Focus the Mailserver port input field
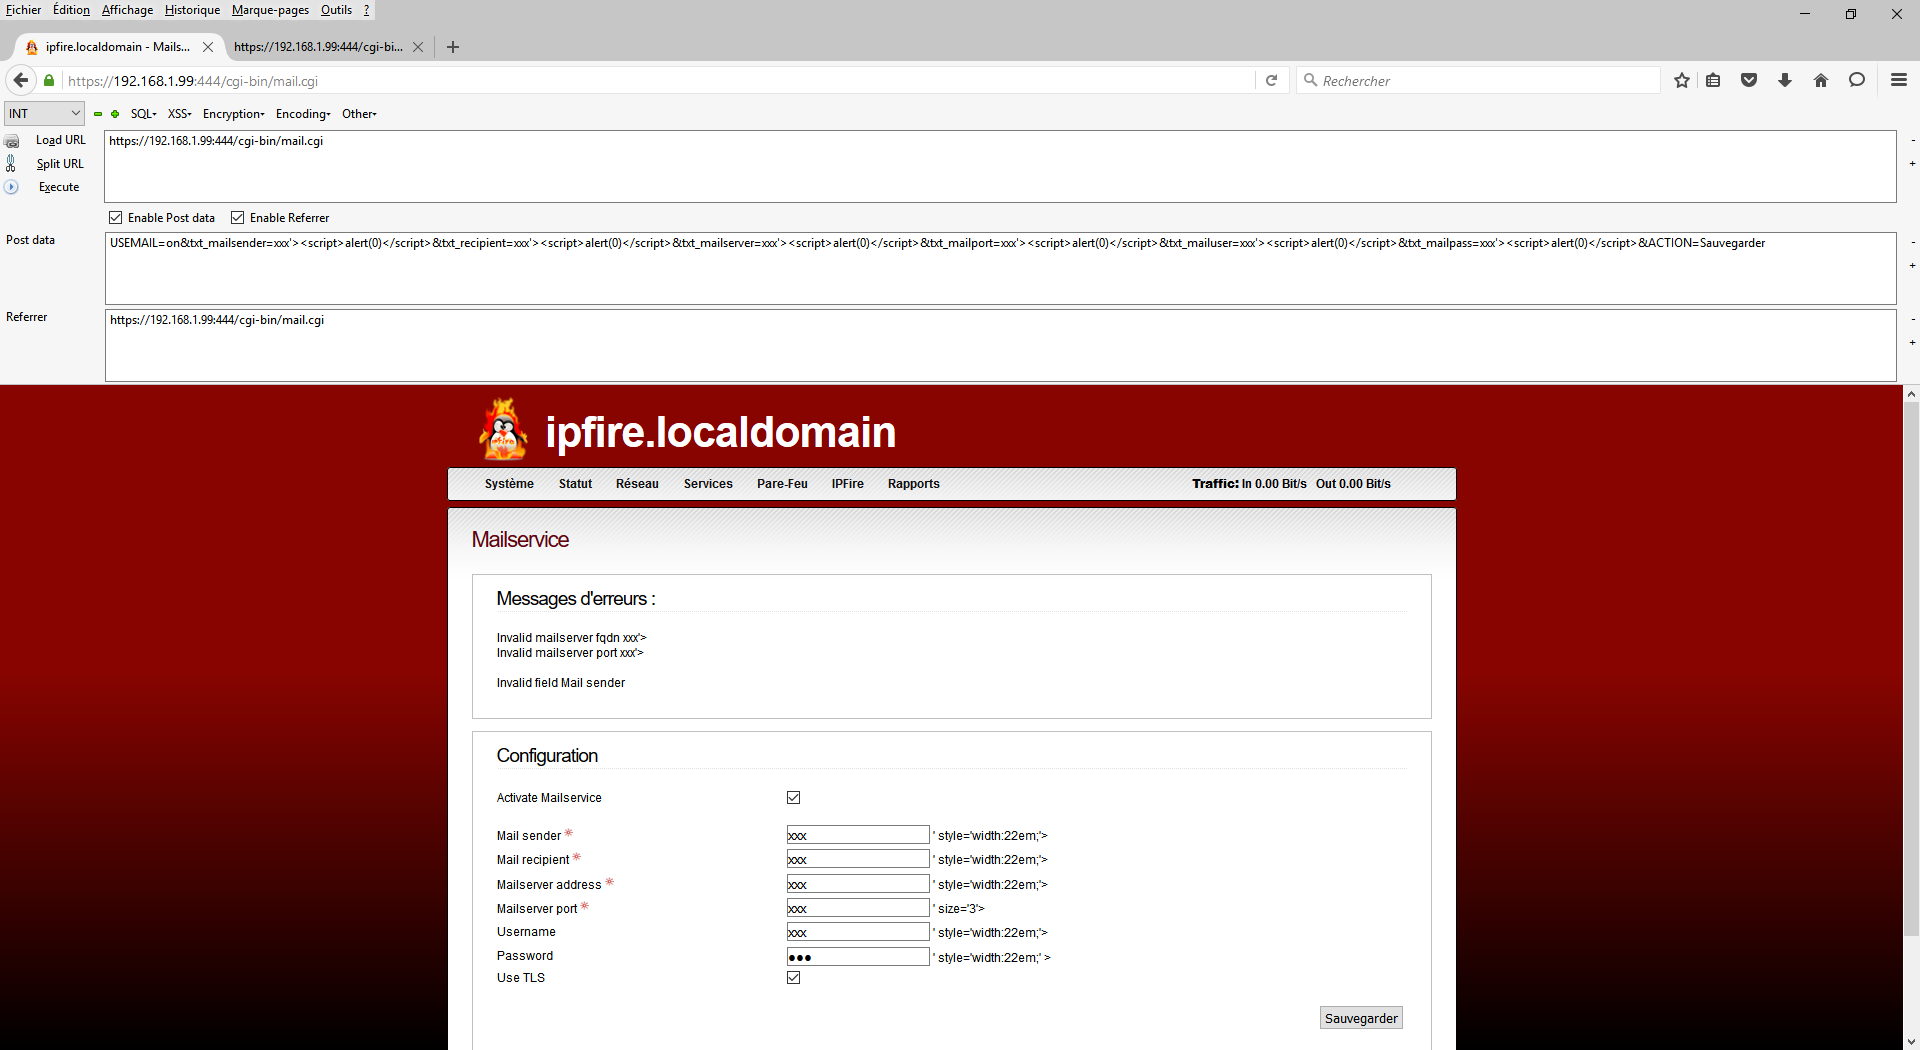Screen dimensions: 1920x1050 point(858,908)
